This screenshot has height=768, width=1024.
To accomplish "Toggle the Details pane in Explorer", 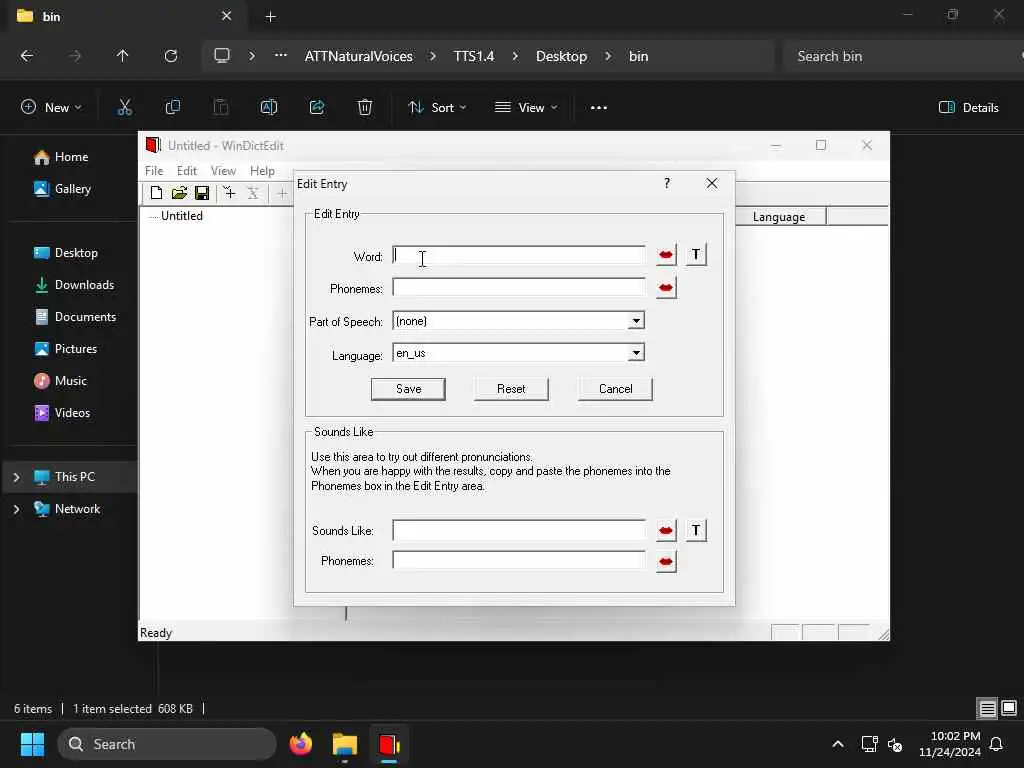I will 968,107.
